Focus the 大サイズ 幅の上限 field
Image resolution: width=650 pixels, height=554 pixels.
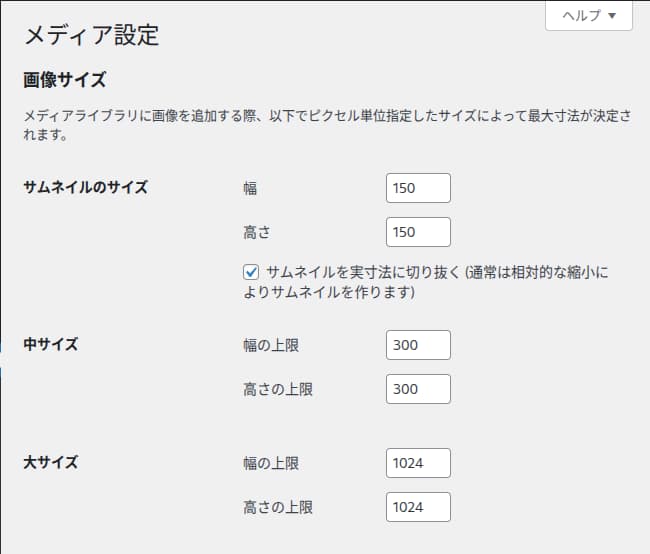click(x=418, y=463)
